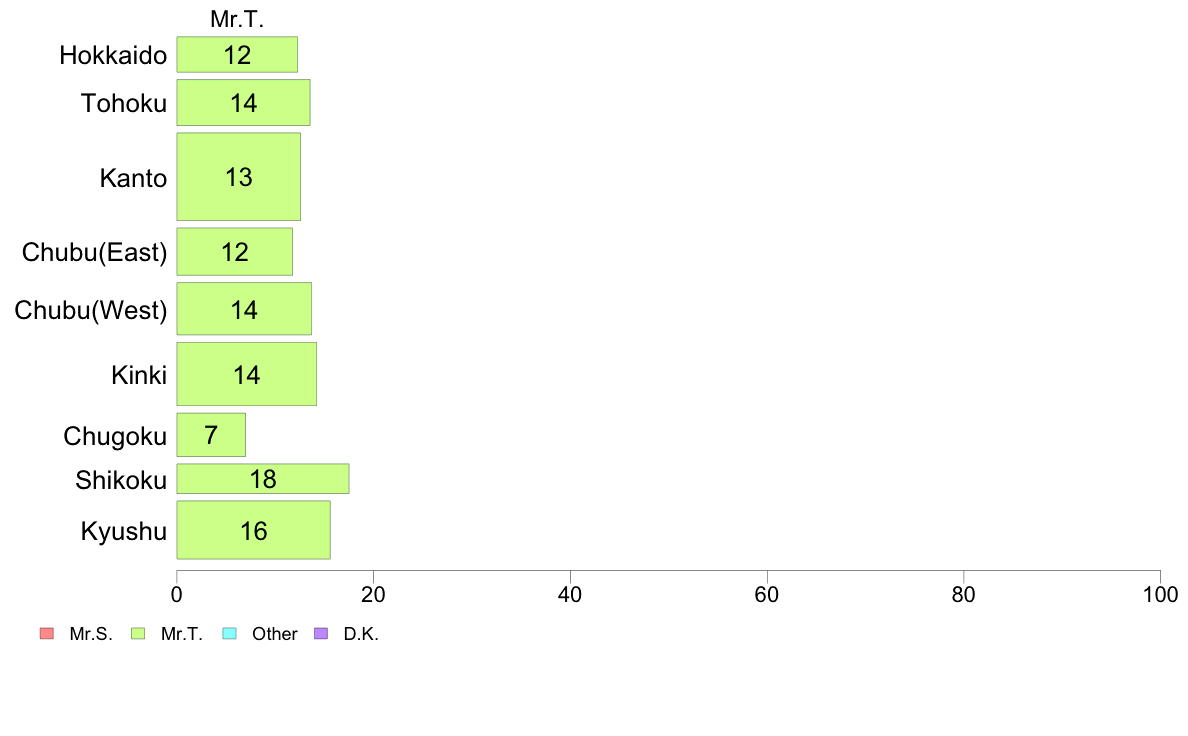
Task: Click the Kanto bar with value 13
Action: coord(239,177)
